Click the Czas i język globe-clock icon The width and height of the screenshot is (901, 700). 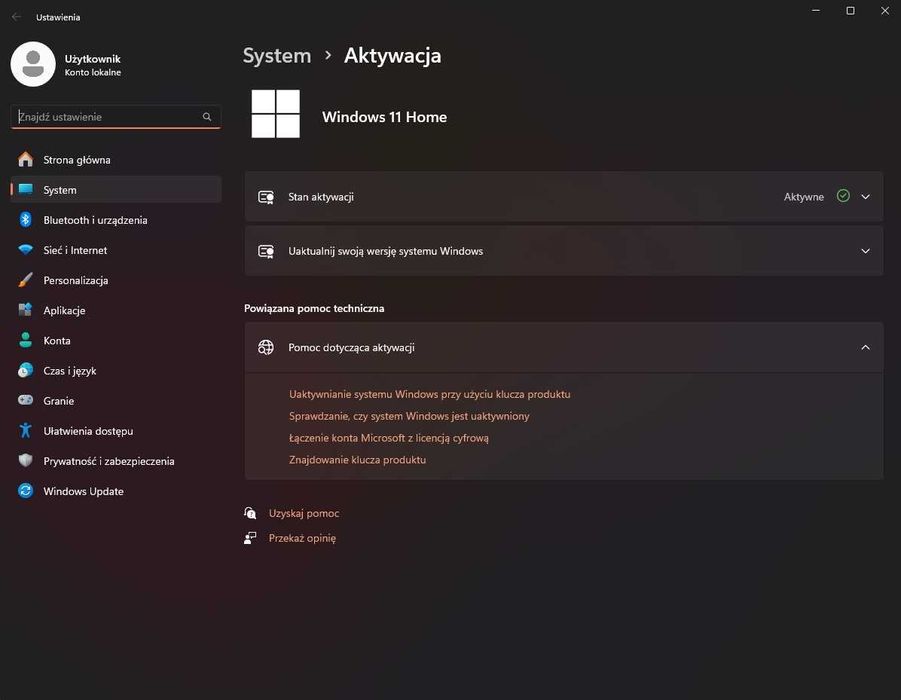25,370
